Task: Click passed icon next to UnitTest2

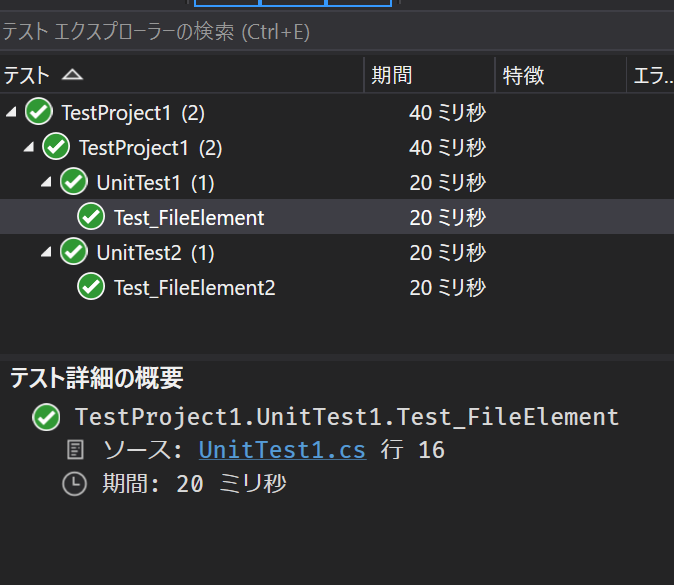Action: coord(74,252)
